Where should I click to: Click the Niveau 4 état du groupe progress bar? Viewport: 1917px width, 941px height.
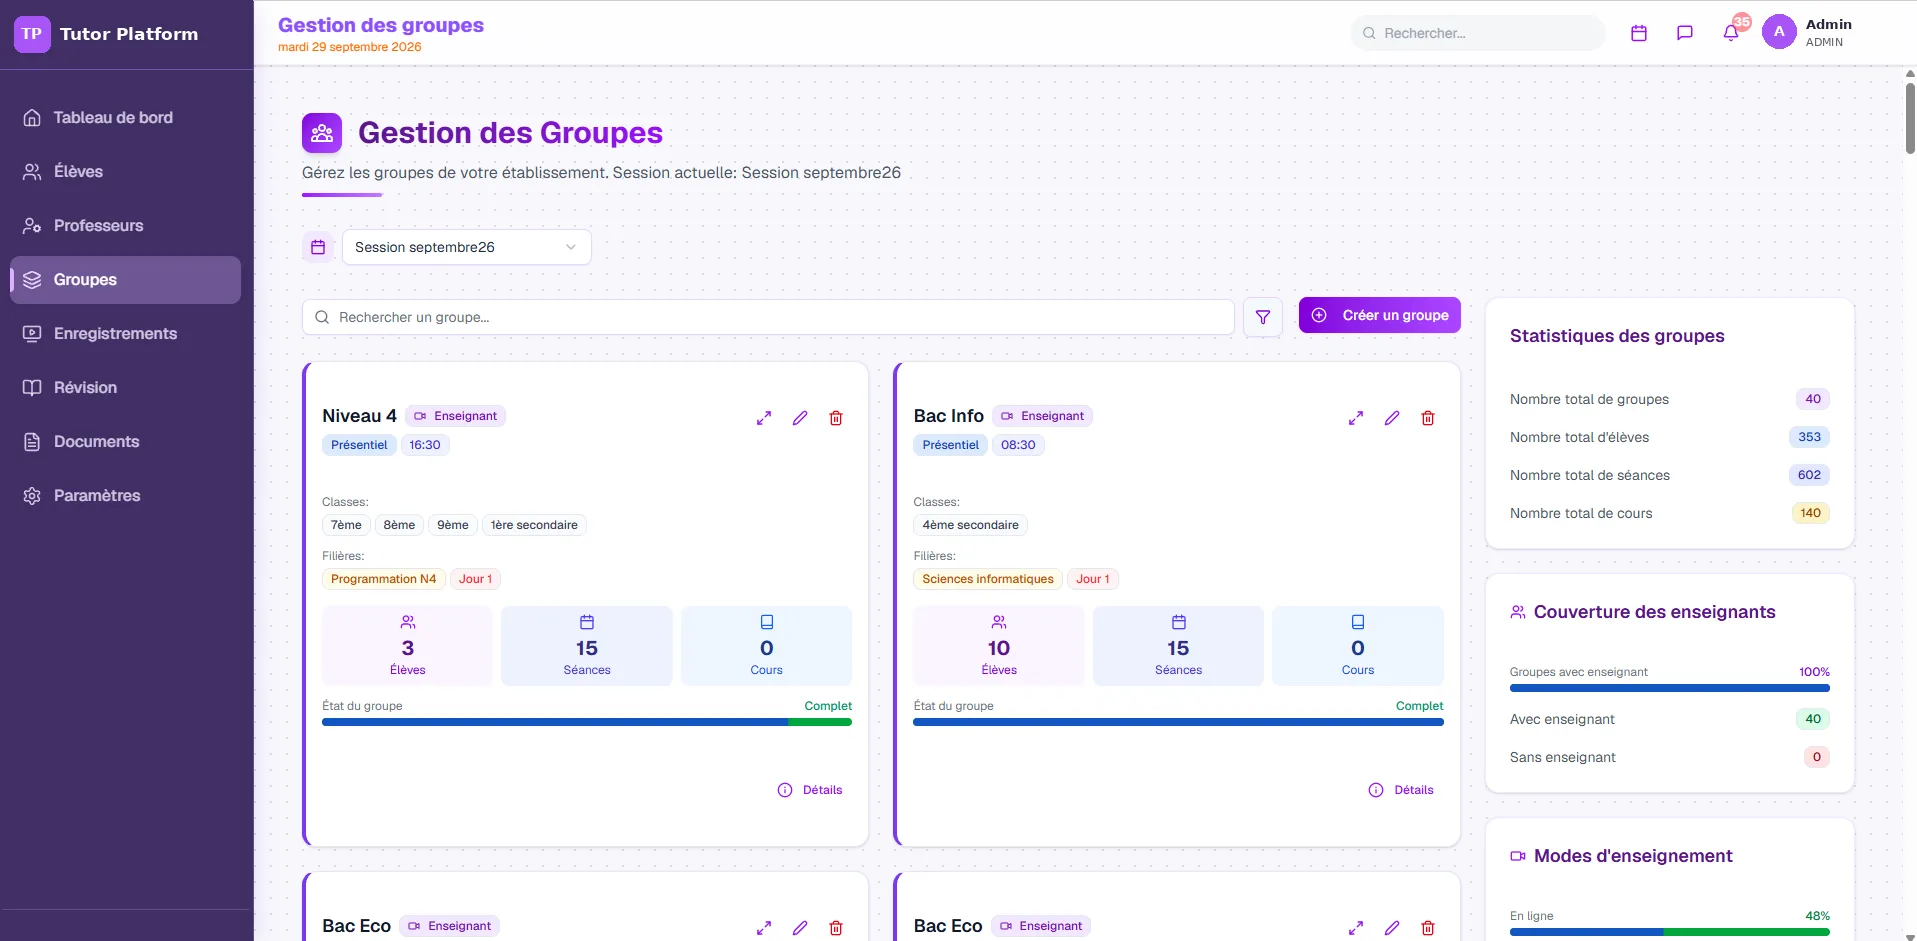[x=587, y=722]
